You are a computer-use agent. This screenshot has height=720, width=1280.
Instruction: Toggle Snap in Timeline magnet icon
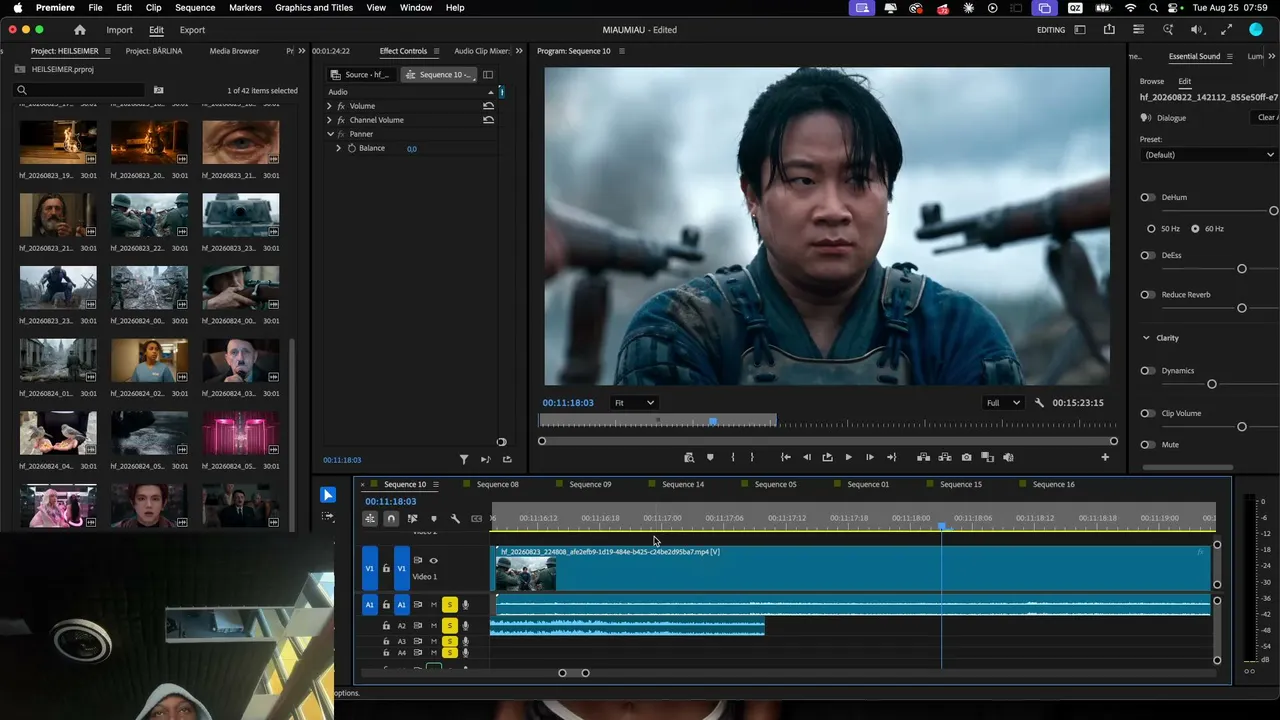[391, 518]
